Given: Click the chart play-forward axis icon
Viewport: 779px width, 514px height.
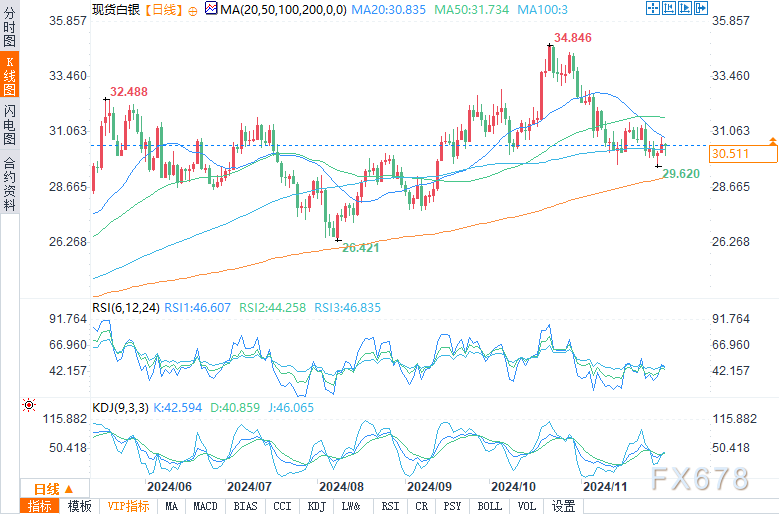Looking at the screenshot, I should point(685,8).
